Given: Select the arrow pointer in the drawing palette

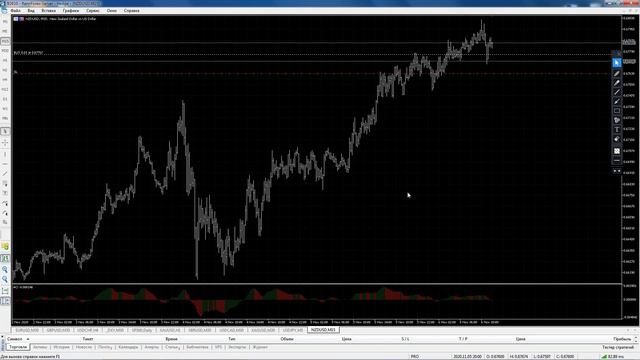Looking at the screenshot, I should pyautogui.click(x=617, y=62).
